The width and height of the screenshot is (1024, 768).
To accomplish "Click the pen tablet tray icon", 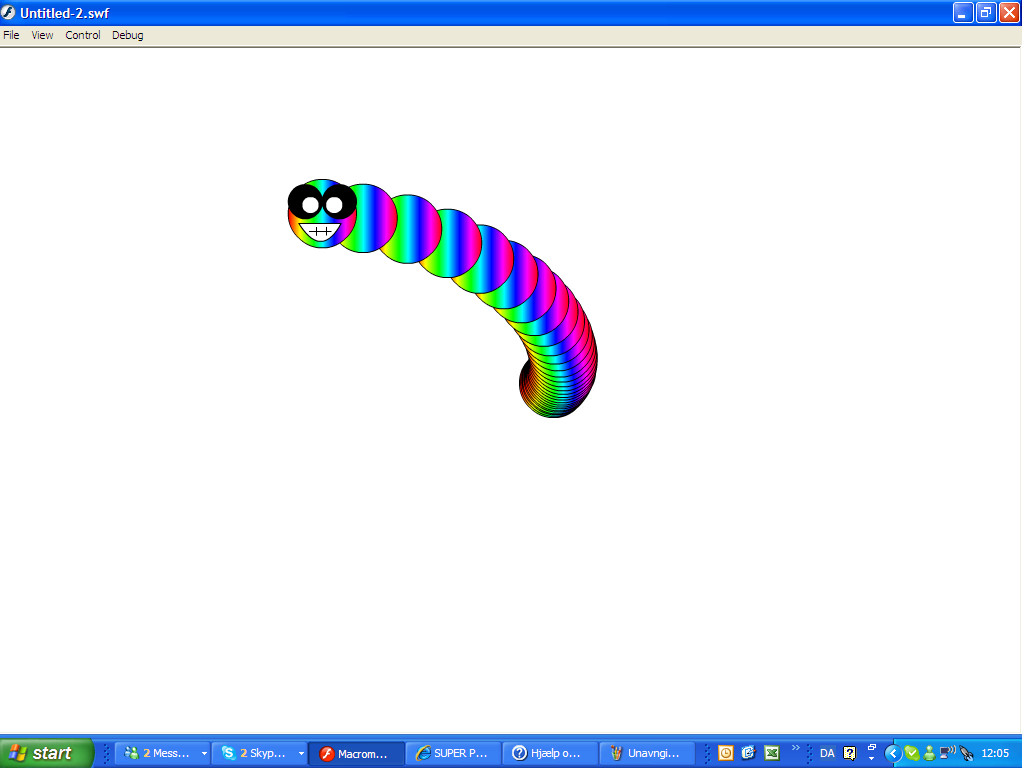I will 967,752.
